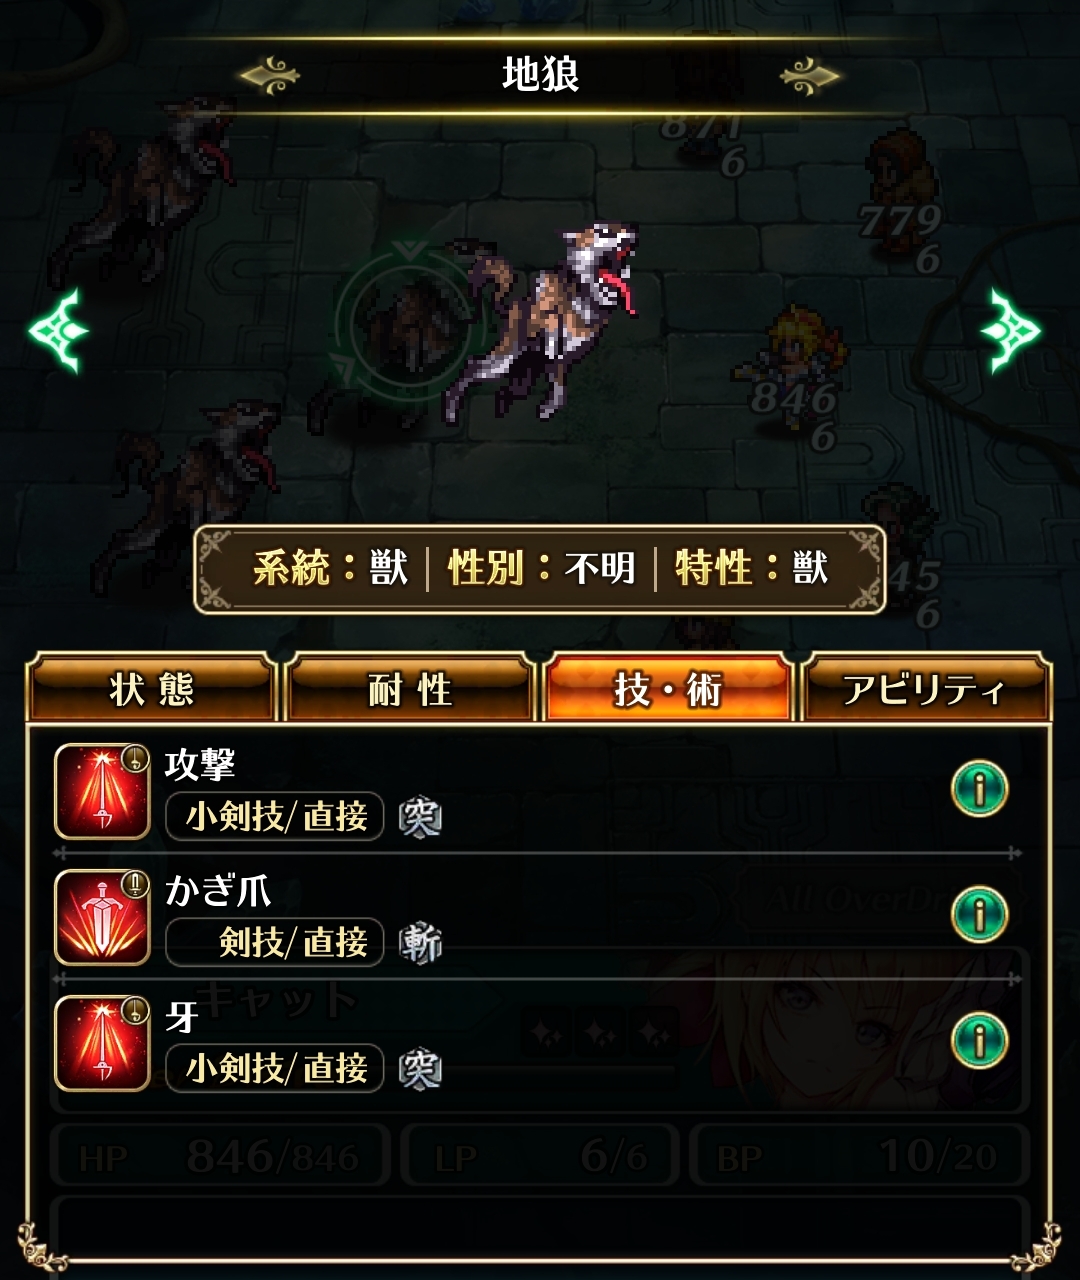Tap the 斬 attribute badge on かぎ爪
Image resolution: width=1080 pixels, height=1280 pixels.
pyautogui.click(x=420, y=944)
